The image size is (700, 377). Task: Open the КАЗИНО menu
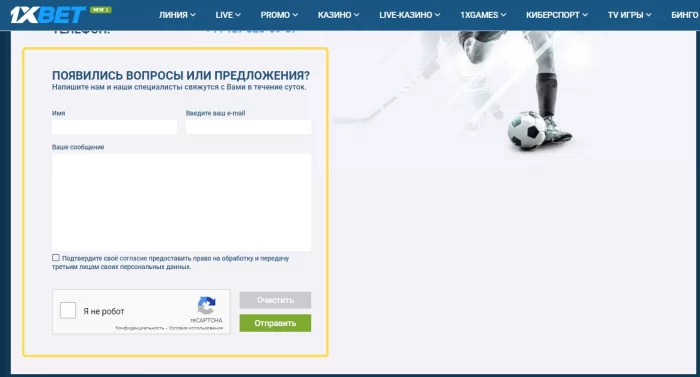[338, 15]
